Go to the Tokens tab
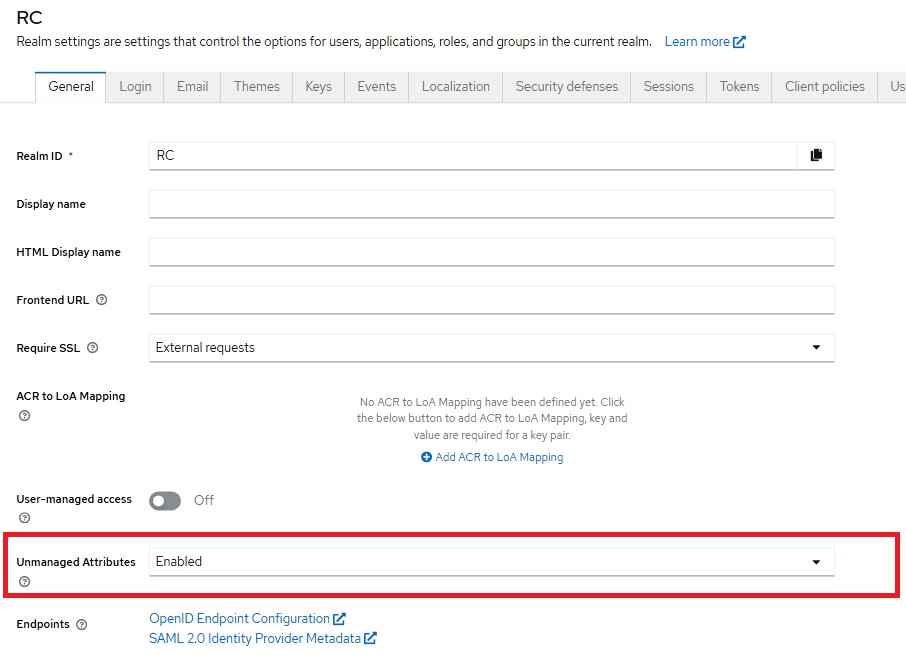Viewport: 906px width, 655px height. coord(739,86)
